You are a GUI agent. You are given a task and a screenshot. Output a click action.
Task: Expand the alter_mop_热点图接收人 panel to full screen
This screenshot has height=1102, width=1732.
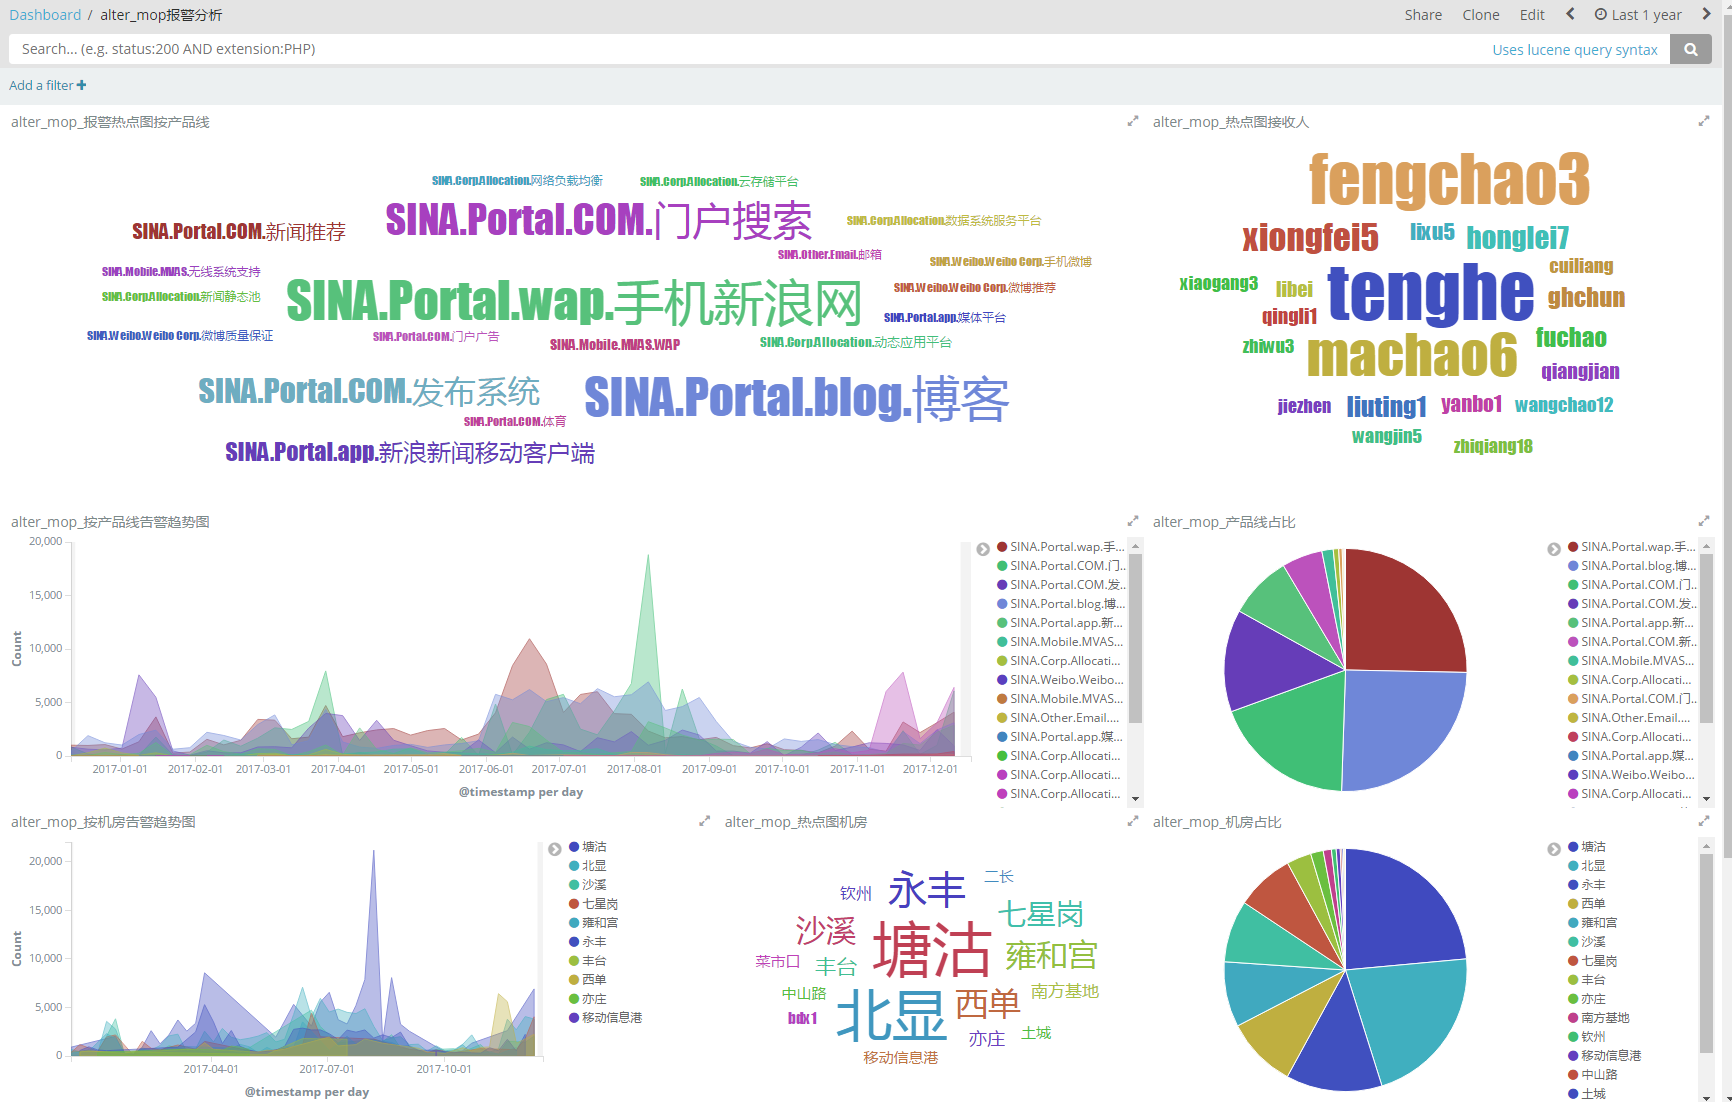(1704, 121)
